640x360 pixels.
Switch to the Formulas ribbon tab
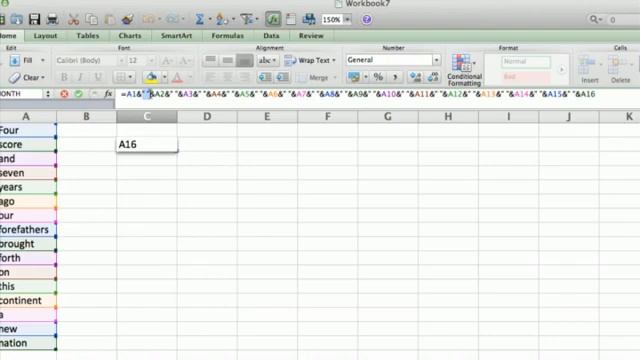(227, 36)
